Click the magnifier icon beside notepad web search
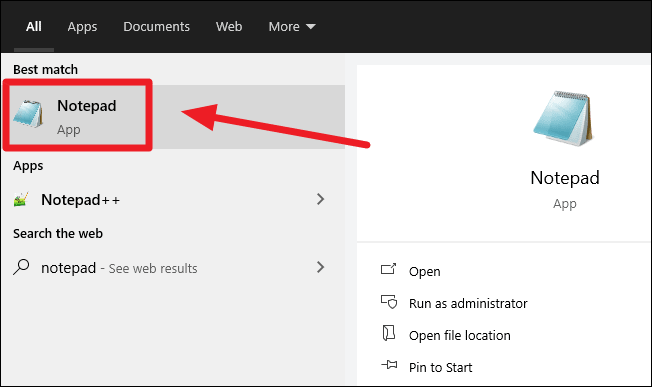Screen dimensions: 652x387 point(21,267)
